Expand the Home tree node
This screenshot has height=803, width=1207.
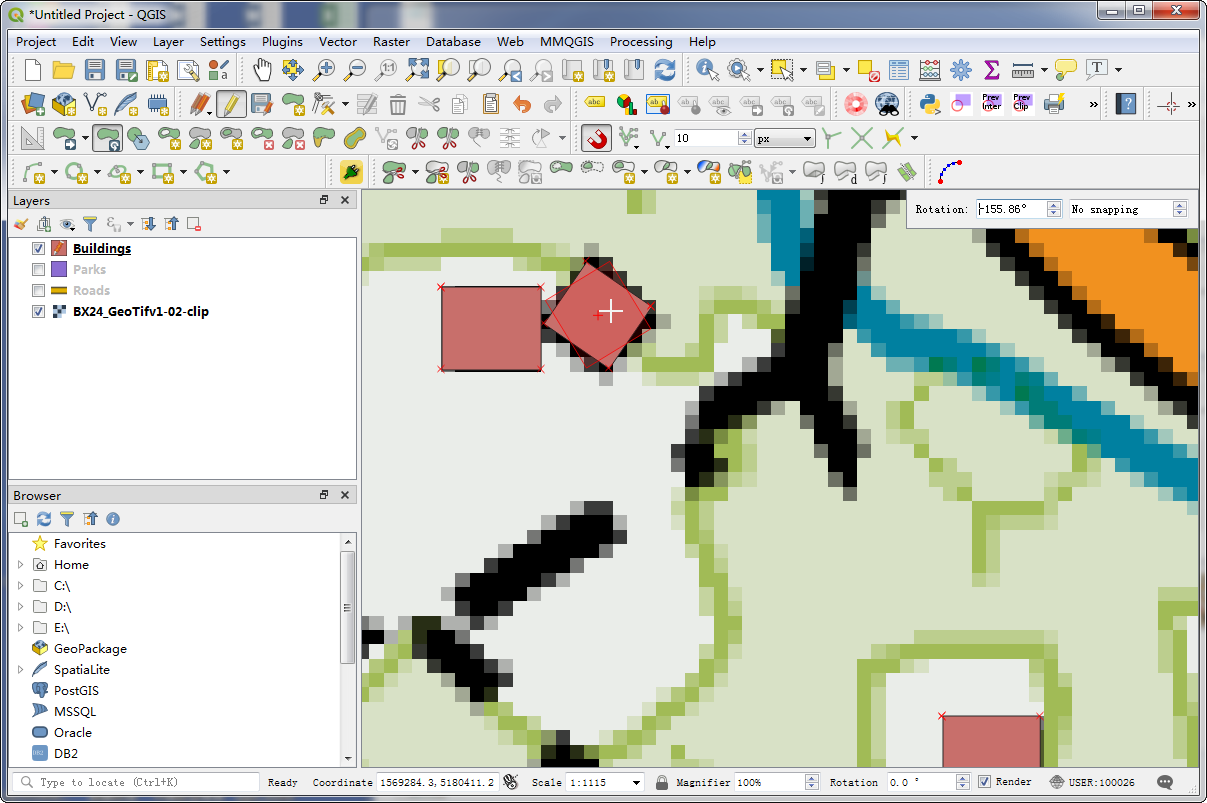(x=20, y=565)
